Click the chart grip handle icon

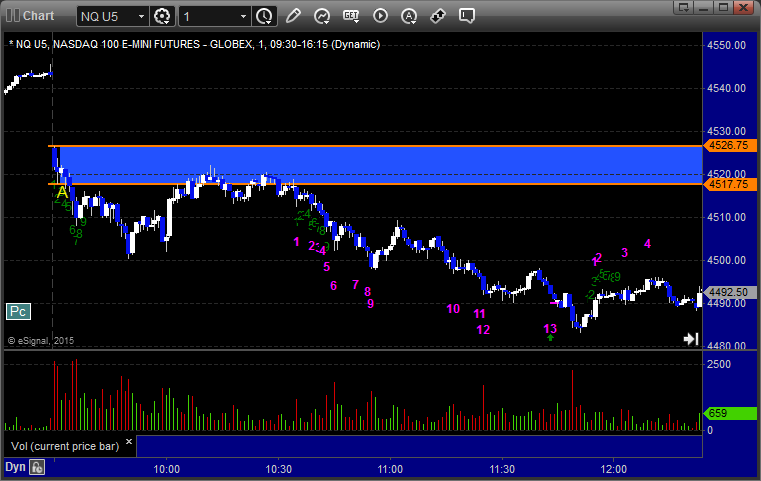point(13,16)
